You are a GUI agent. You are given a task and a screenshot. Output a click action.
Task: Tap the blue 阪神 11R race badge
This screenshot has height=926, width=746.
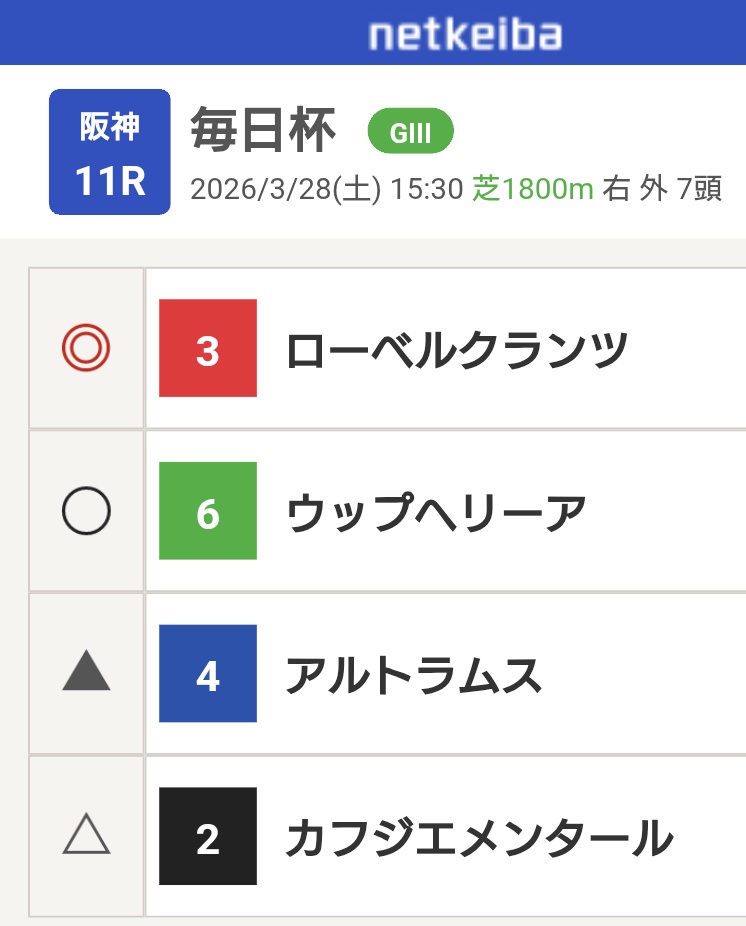coord(110,152)
